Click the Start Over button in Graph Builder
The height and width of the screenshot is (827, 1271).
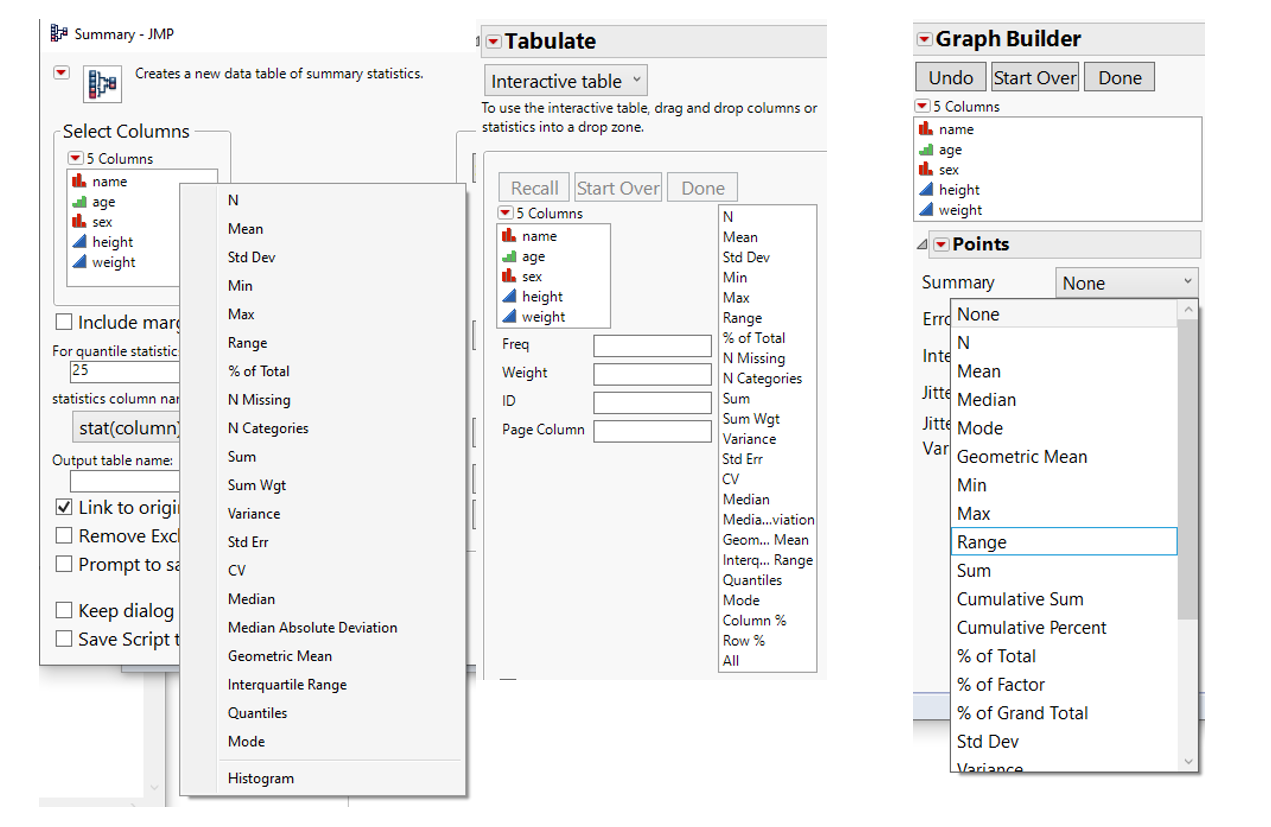pos(1035,78)
